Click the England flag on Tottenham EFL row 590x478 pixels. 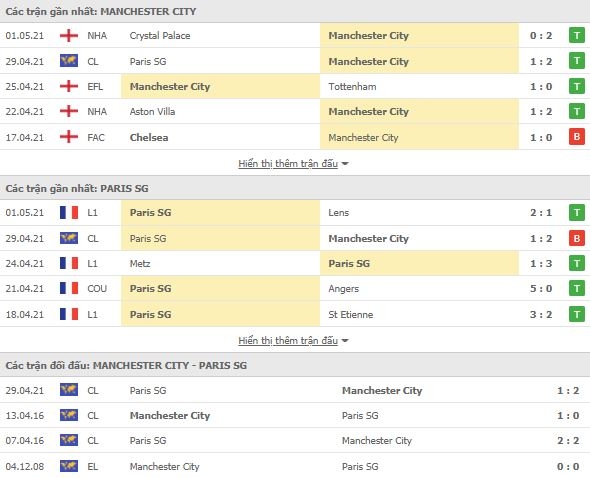click(x=69, y=86)
